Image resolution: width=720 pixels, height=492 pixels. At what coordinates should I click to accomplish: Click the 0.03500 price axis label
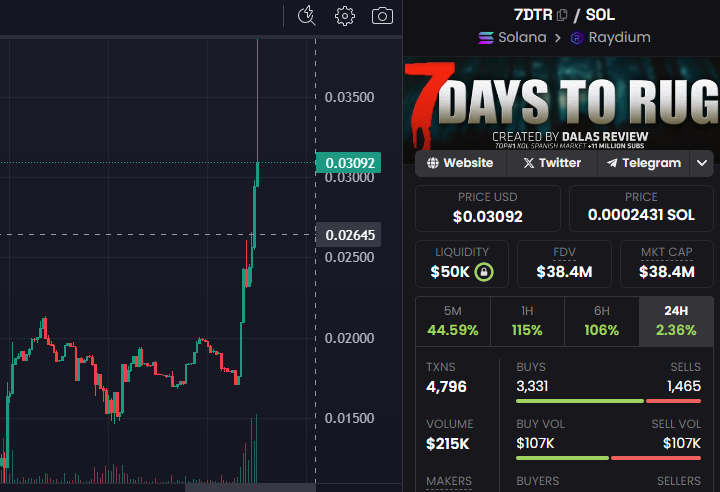point(349,97)
